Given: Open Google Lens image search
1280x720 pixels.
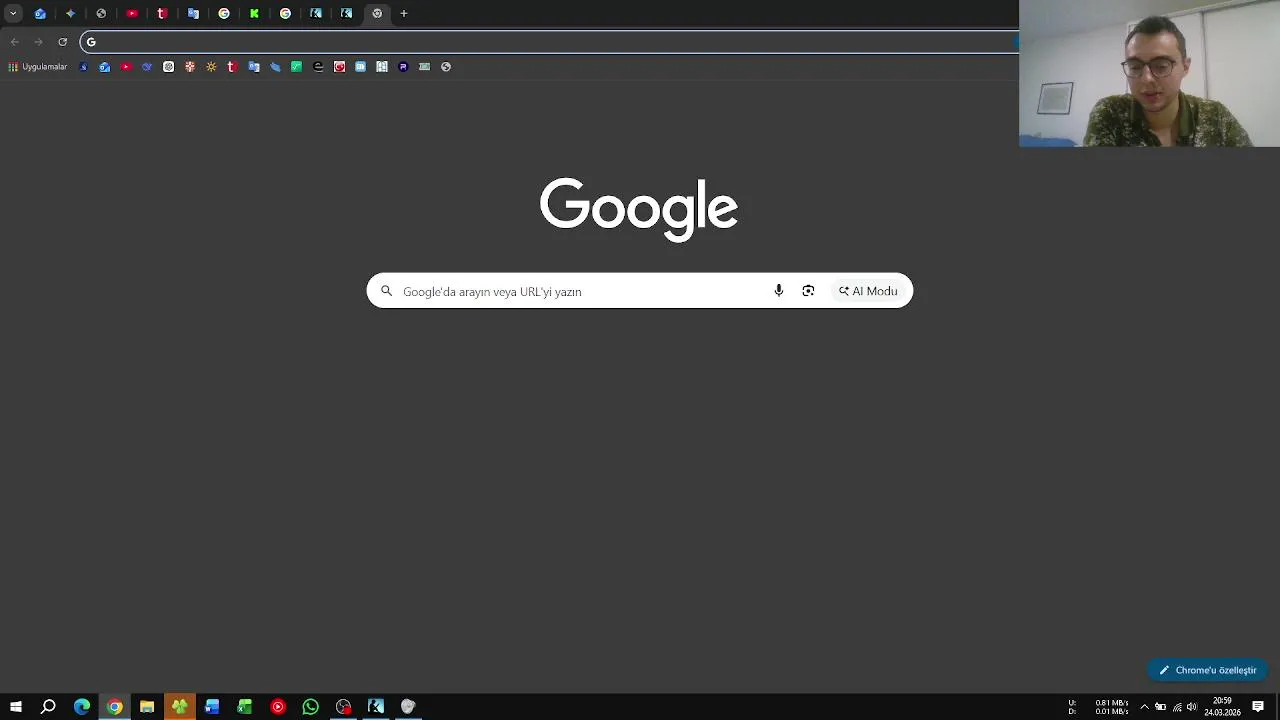Looking at the screenshot, I should pyautogui.click(x=808, y=291).
